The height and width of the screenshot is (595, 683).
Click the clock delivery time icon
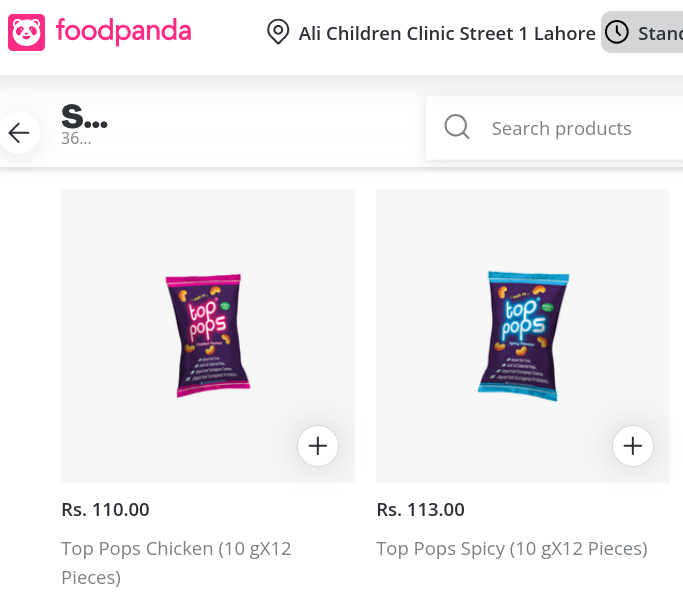click(618, 33)
